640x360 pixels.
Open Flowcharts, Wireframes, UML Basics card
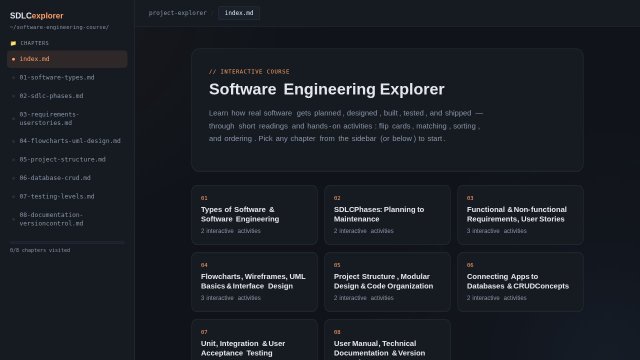[254, 282]
